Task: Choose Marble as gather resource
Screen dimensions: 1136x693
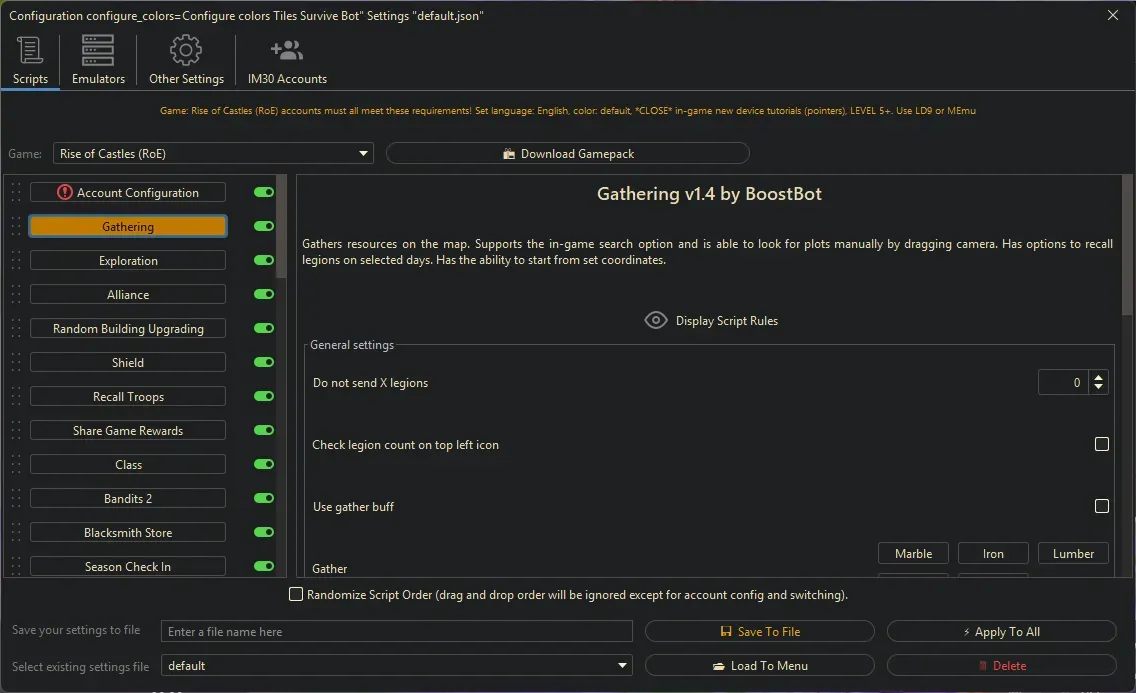Action: [913, 553]
